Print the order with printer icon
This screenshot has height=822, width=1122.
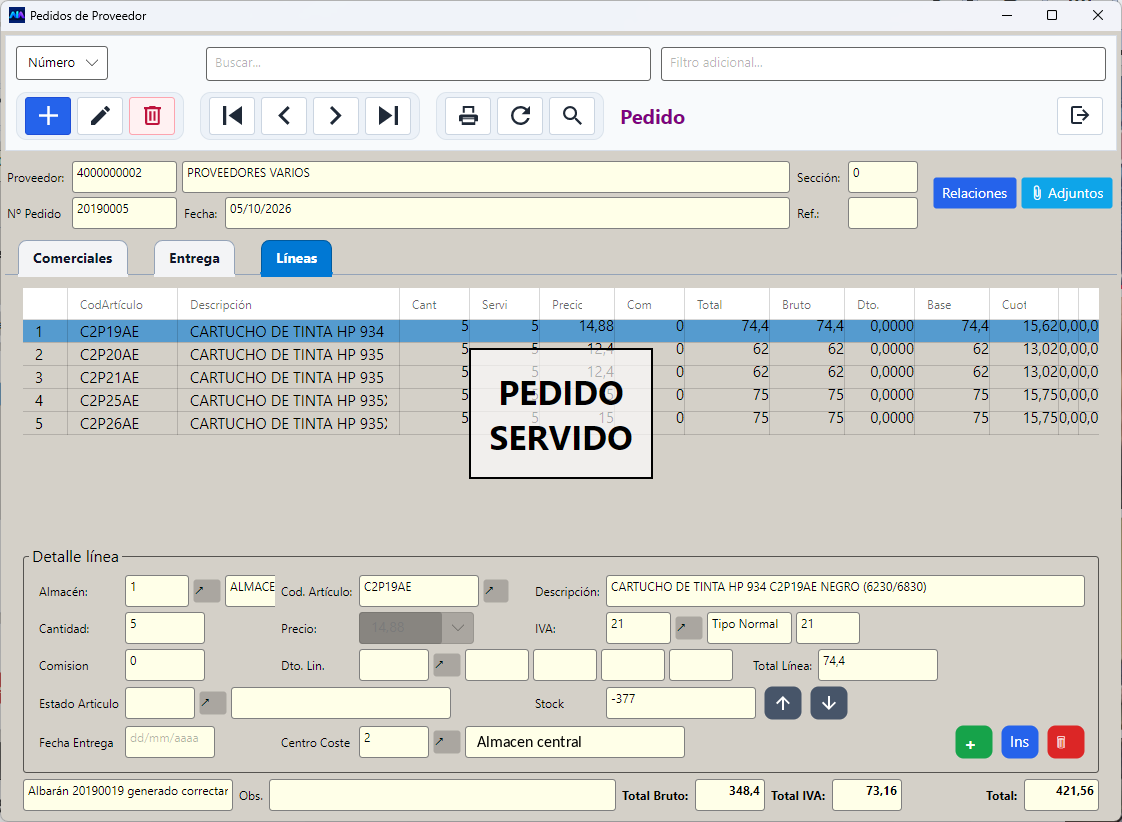468,116
